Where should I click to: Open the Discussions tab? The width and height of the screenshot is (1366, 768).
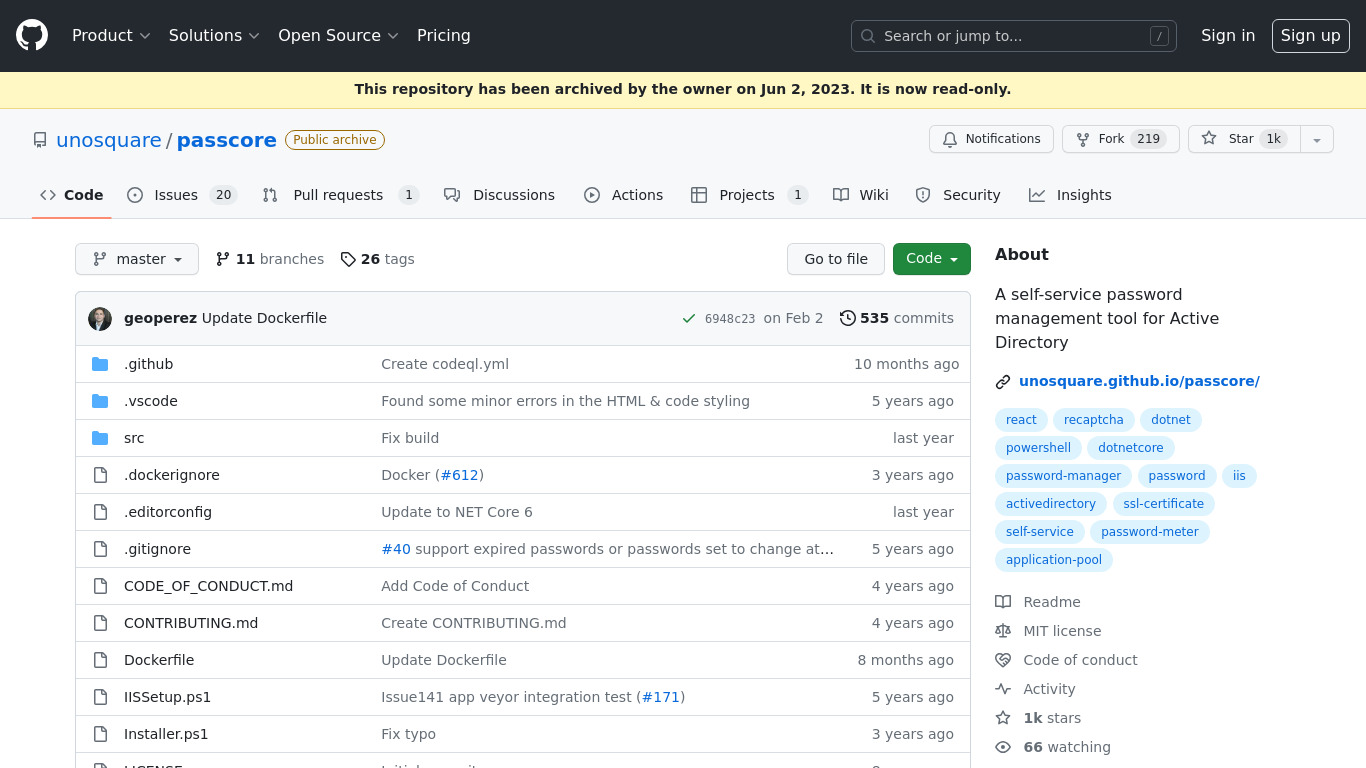click(x=499, y=195)
